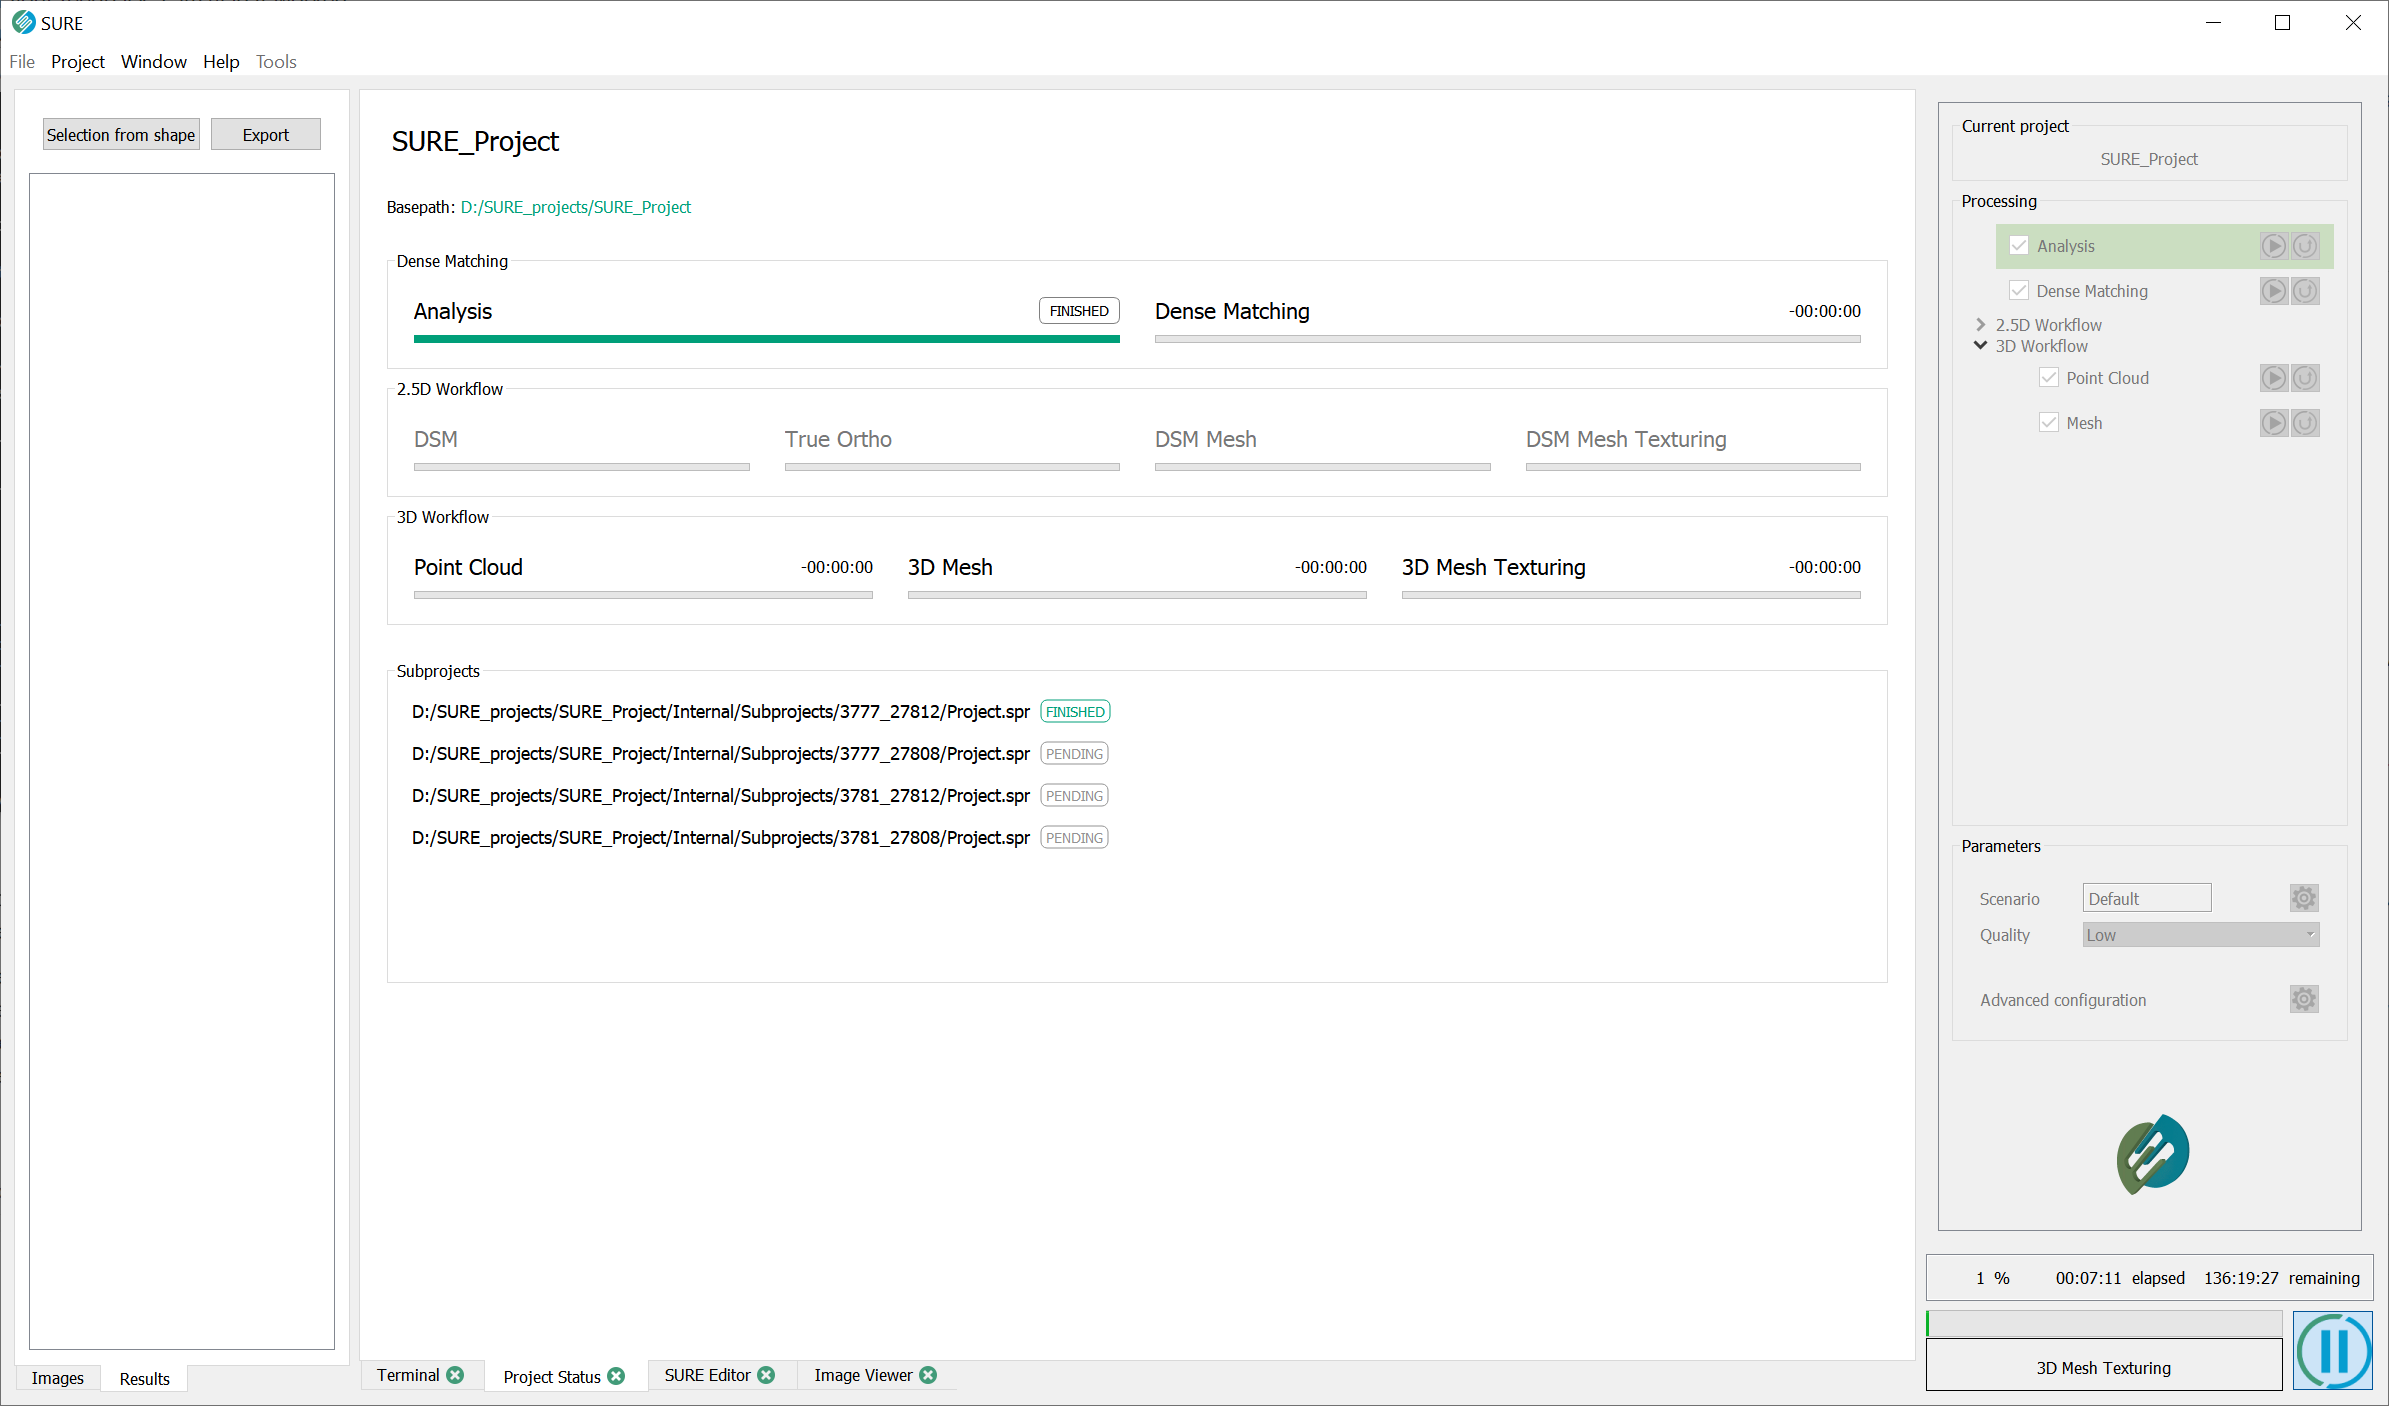The width and height of the screenshot is (2389, 1406).
Task: Open Scenario settings gear icon
Action: coord(2304,898)
